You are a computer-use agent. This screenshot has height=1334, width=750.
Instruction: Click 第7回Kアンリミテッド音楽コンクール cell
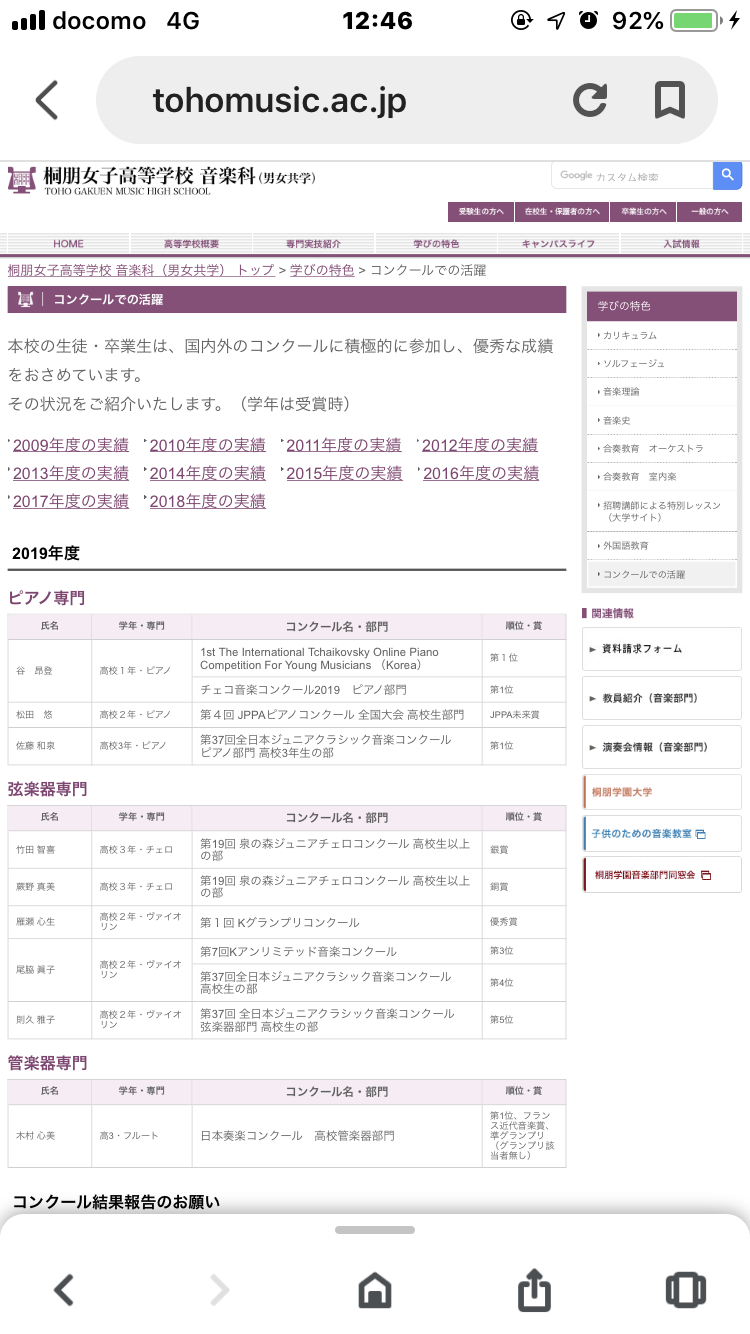coord(336,951)
